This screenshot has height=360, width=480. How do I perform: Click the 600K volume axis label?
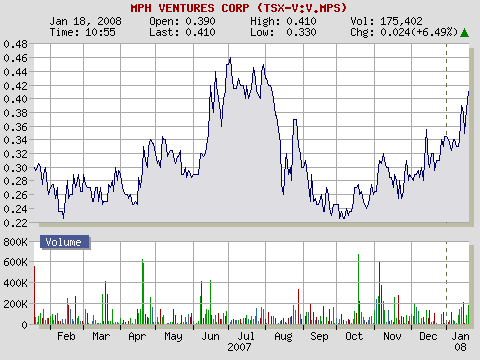pos(15,262)
